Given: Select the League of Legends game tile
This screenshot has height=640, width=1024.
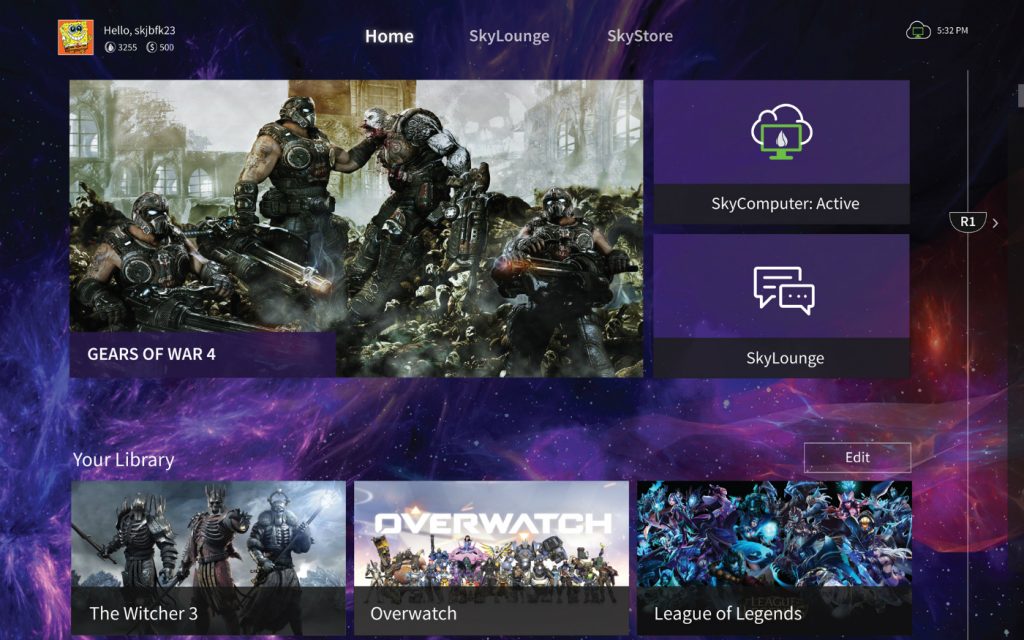Looking at the screenshot, I should coord(774,557).
